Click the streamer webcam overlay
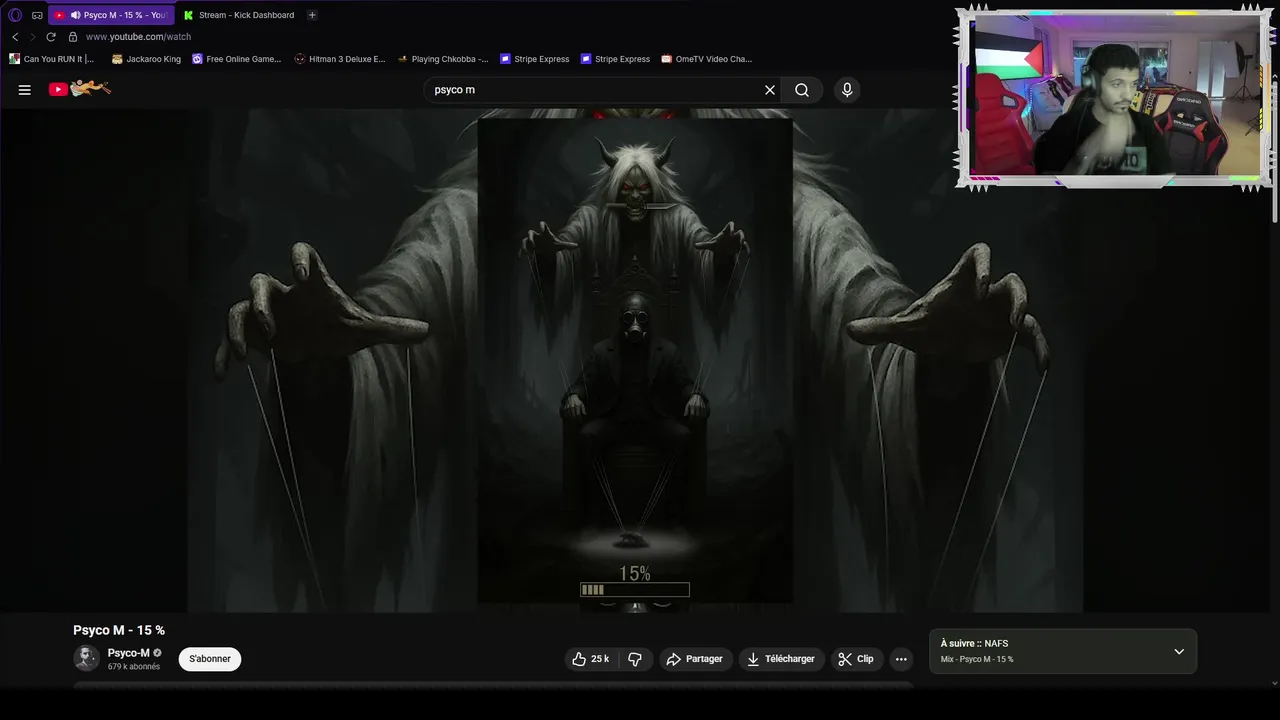 1114,98
